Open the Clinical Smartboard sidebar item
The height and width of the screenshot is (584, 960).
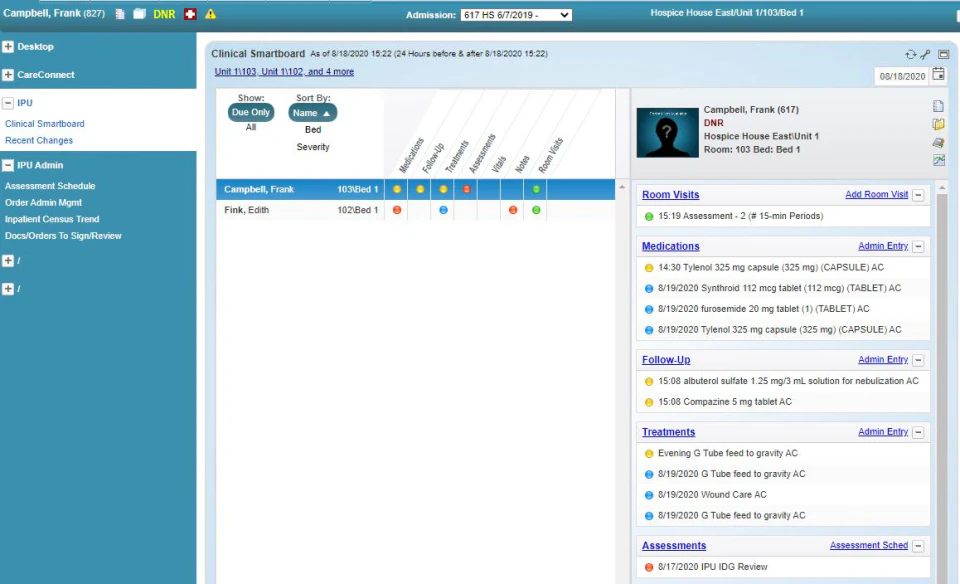coord(45,123)
